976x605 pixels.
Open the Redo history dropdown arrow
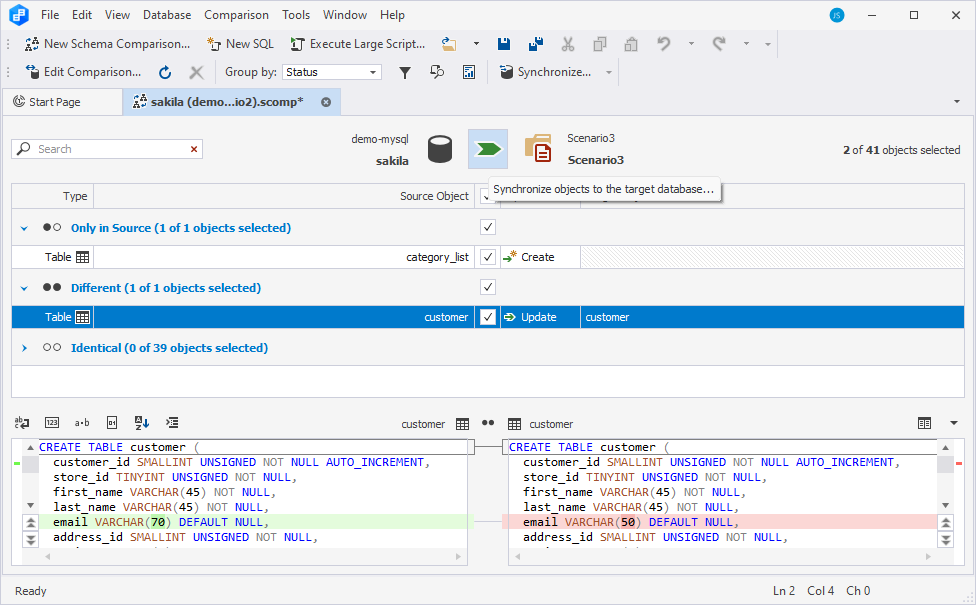click(746, 44)
